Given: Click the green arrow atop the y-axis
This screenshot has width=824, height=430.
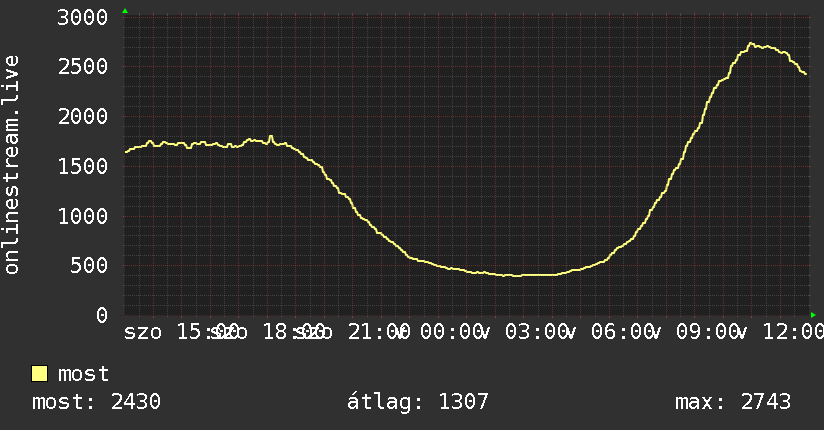Looking at the screenshot, I should (x=125, y=11).
